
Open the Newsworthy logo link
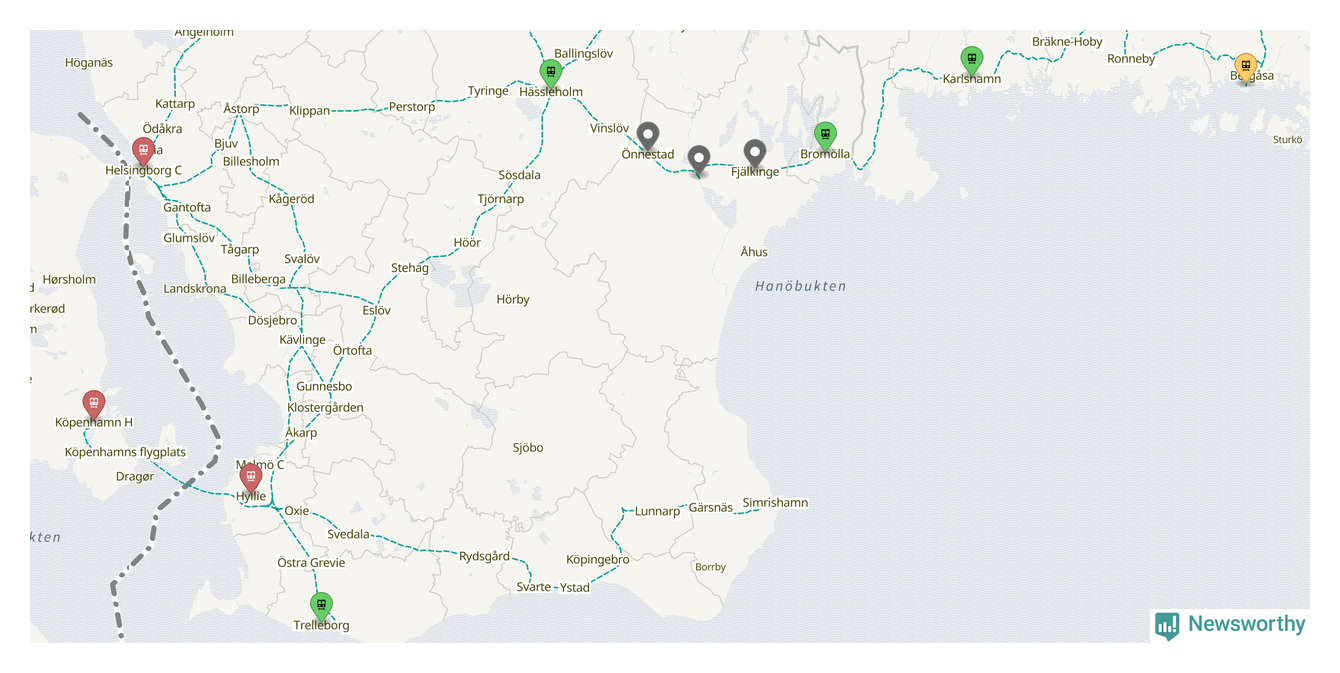coord(1230,625)
